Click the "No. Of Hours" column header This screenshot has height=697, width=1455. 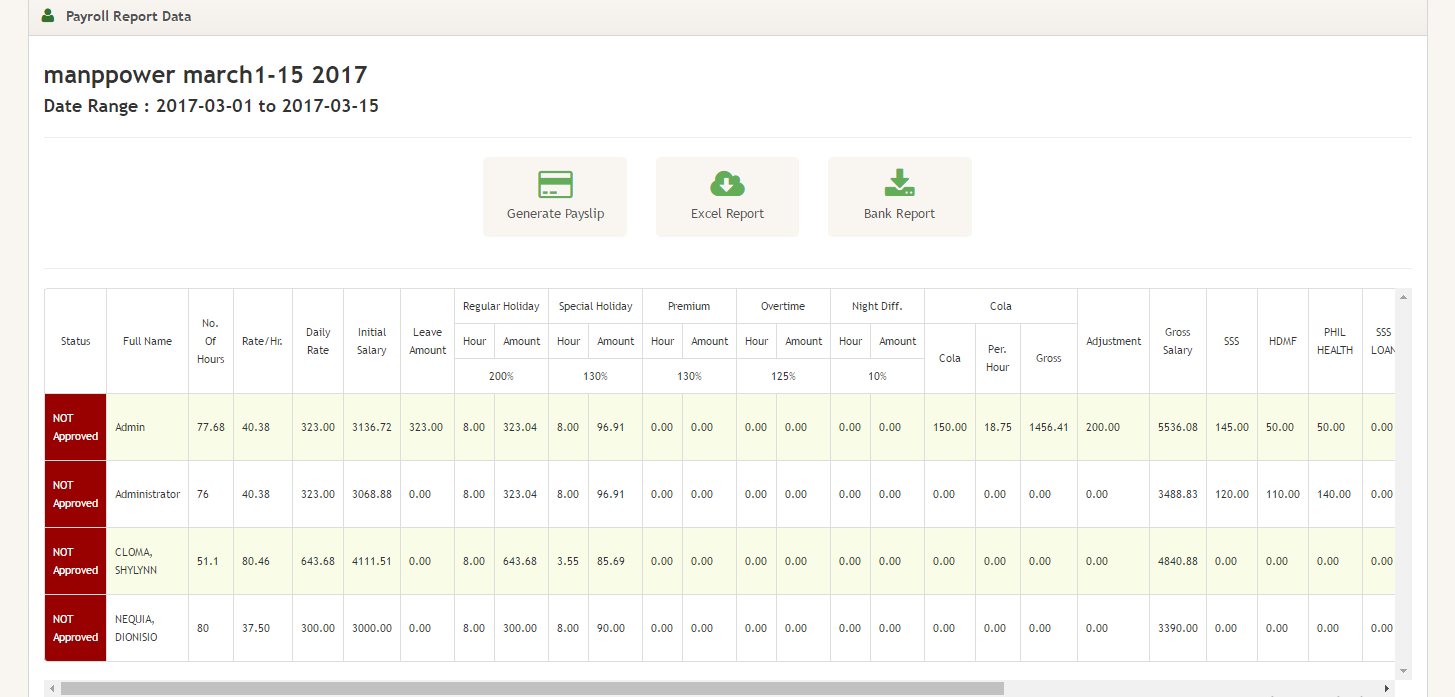point(211,341)
